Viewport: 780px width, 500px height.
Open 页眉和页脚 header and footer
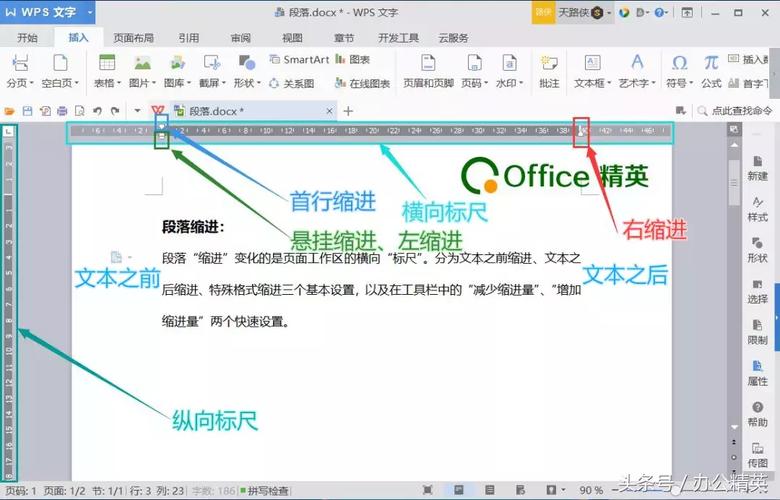(428, 71)
